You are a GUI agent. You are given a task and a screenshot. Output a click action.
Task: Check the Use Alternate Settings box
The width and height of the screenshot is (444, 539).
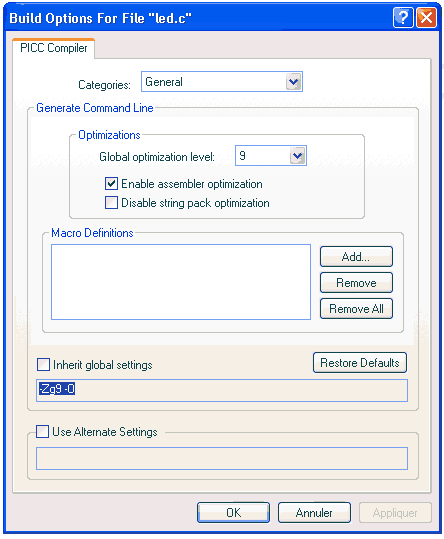coord(42,431)
